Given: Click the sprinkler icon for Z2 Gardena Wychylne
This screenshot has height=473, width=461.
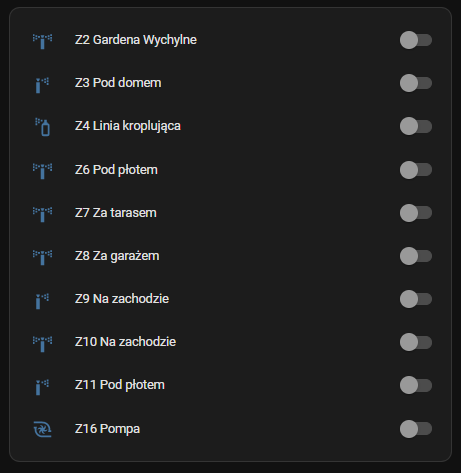Looking at the screenshot, I should [x=42, y=41].
